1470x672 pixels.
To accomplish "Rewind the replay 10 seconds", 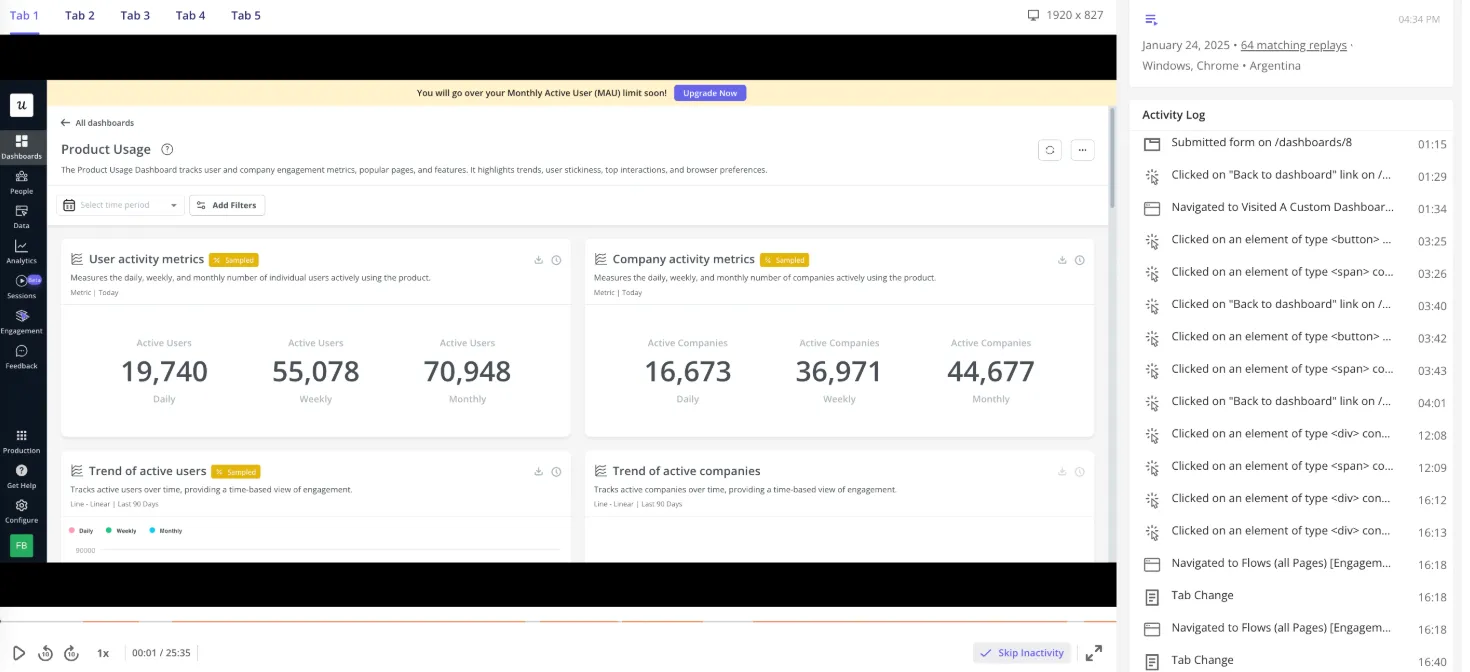I will (45, 653).
